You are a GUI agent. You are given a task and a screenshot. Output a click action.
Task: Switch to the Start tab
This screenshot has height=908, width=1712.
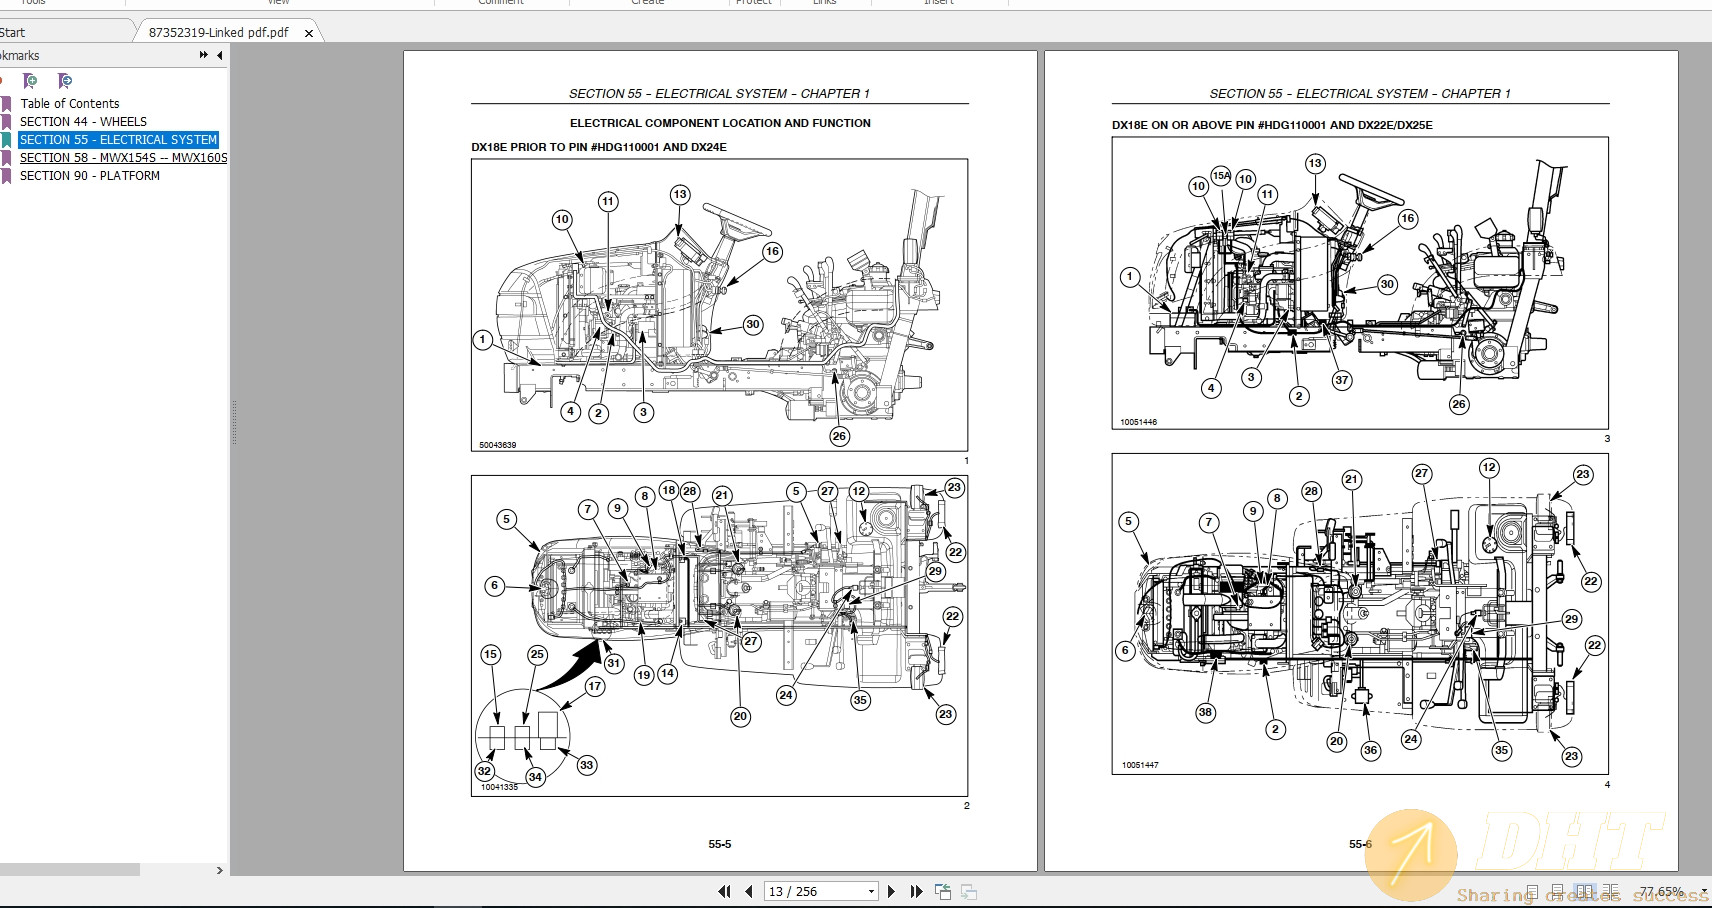tap(14, 31)
